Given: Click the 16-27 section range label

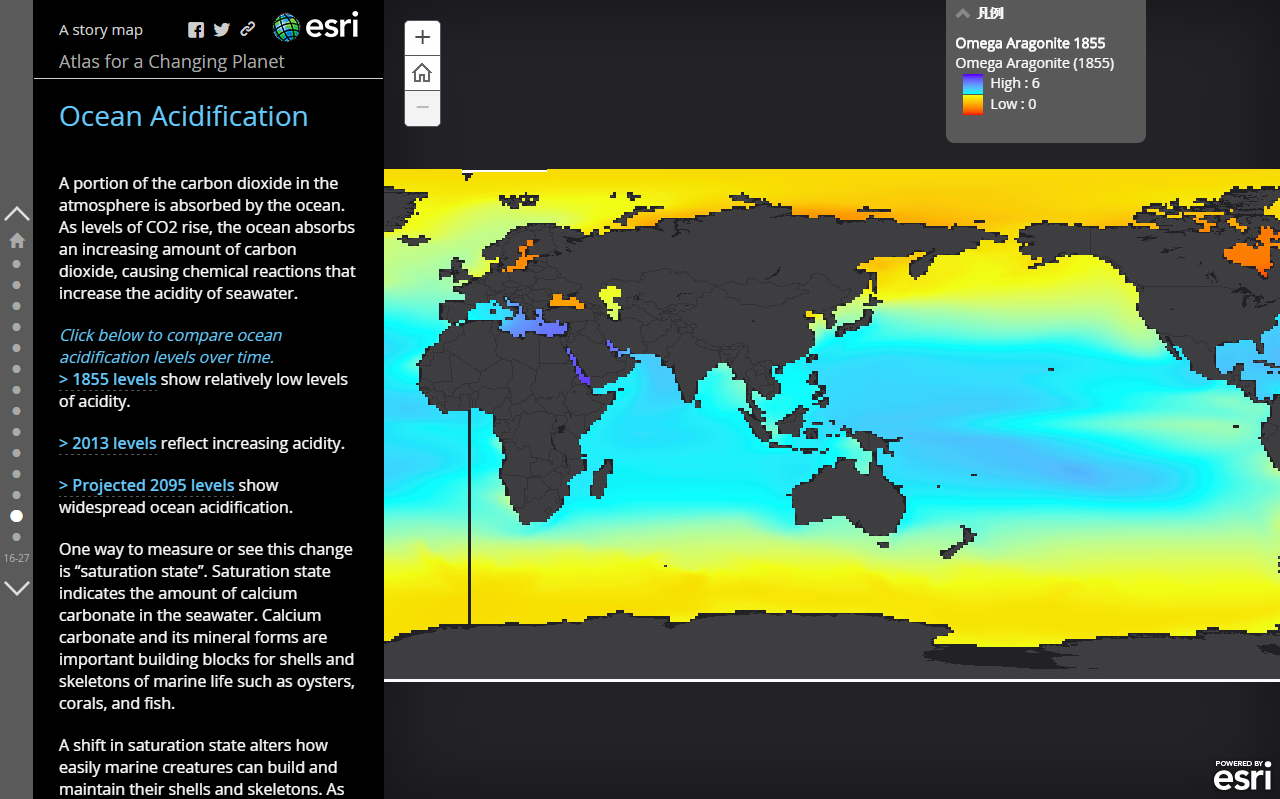Looking at the screenshot, I should coord(17,558).
